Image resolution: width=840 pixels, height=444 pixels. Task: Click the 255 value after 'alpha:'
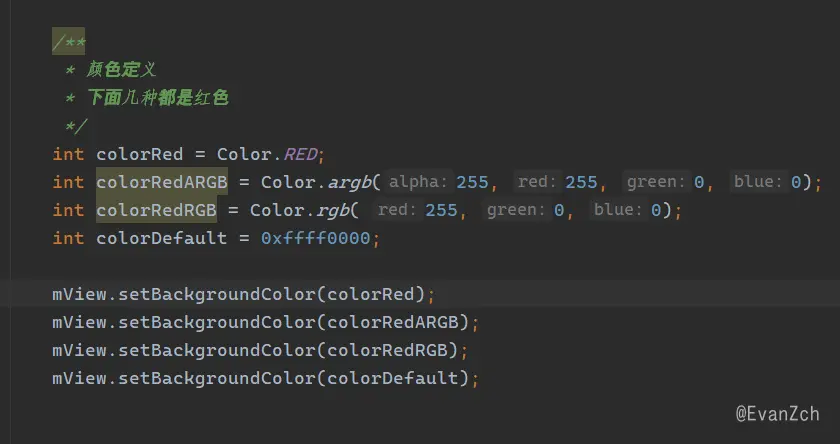(472, 183)
